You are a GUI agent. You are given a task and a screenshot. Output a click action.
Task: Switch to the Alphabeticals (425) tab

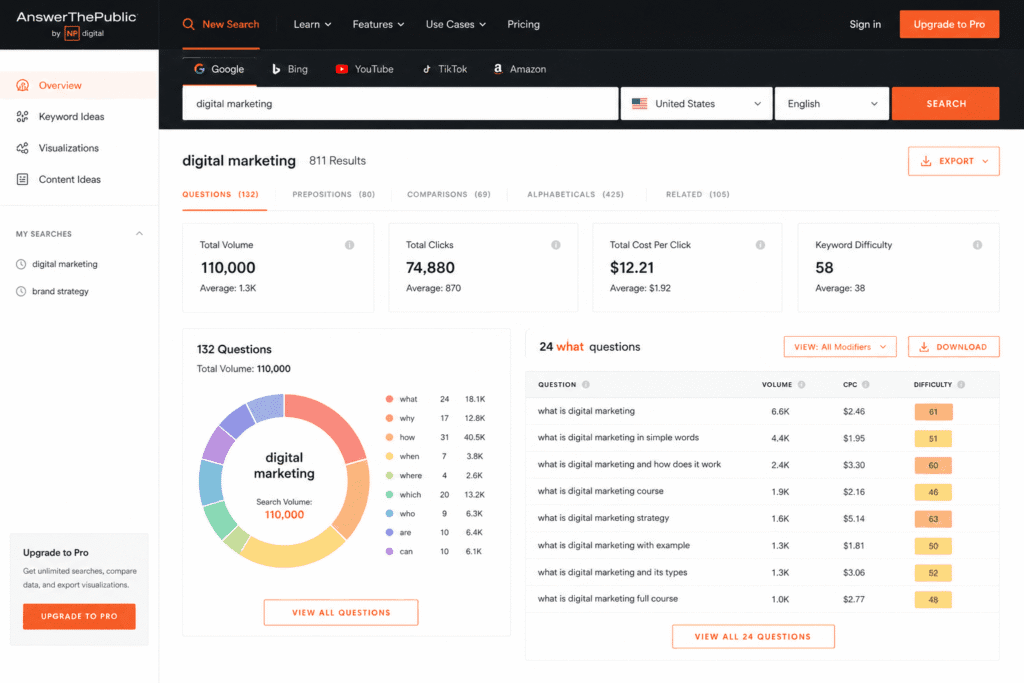pyautogui.click(x=575, y=195)
